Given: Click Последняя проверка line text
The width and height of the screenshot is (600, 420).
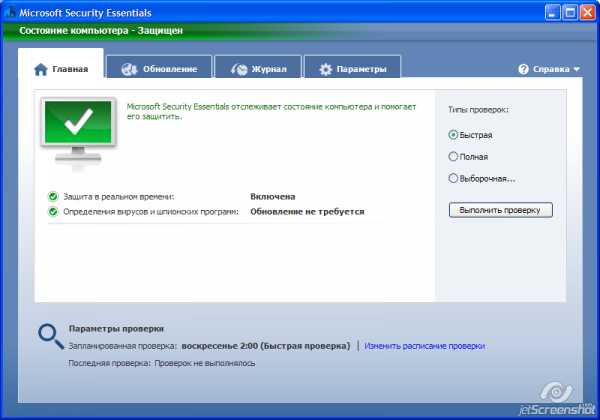Looking at the screenshot, I should point(162,363).
